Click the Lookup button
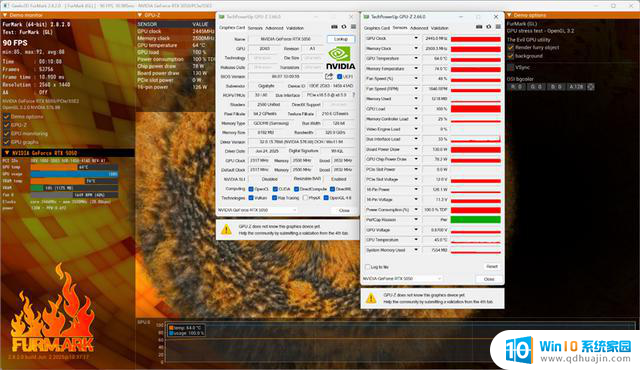Image resolution: width=640 pixels, height=370 pixels. coord(341,39)
